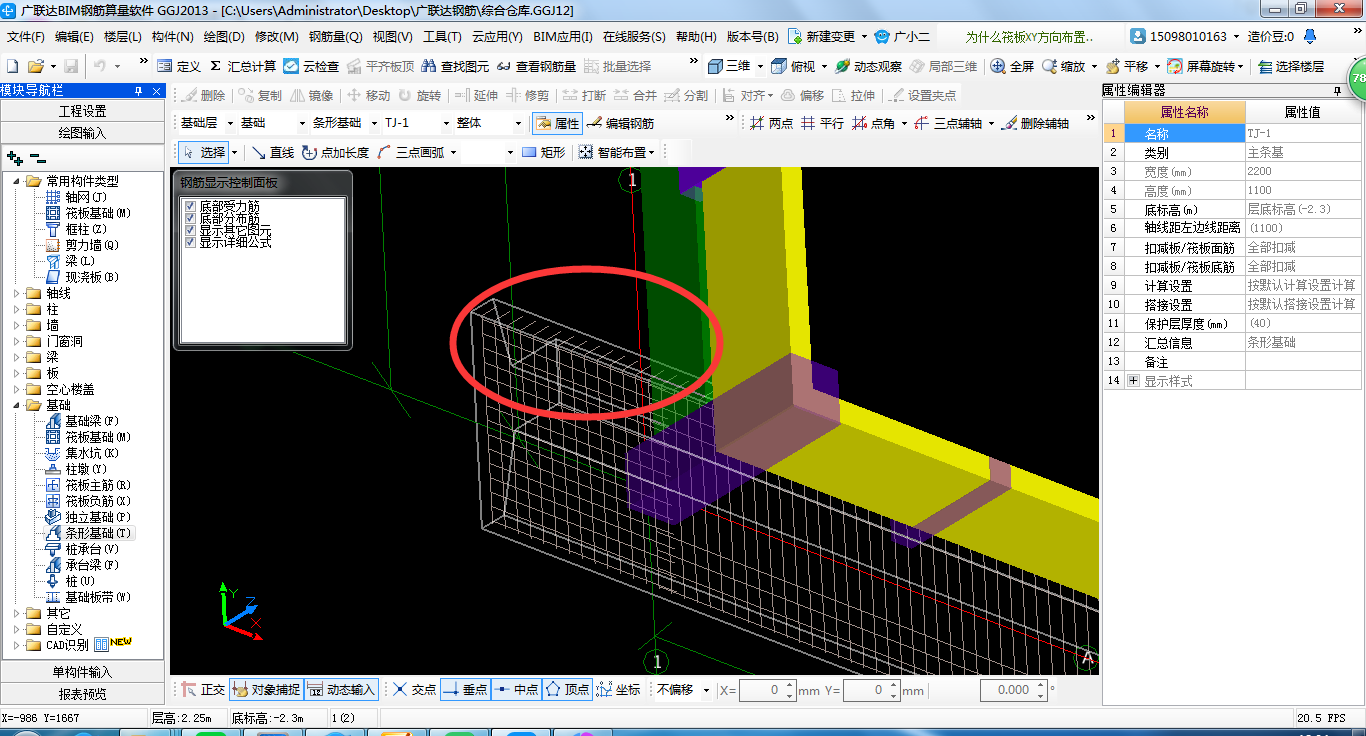Toggle 对象捕捉 object snap
The image size is (1366, 736).
(265, 690)
